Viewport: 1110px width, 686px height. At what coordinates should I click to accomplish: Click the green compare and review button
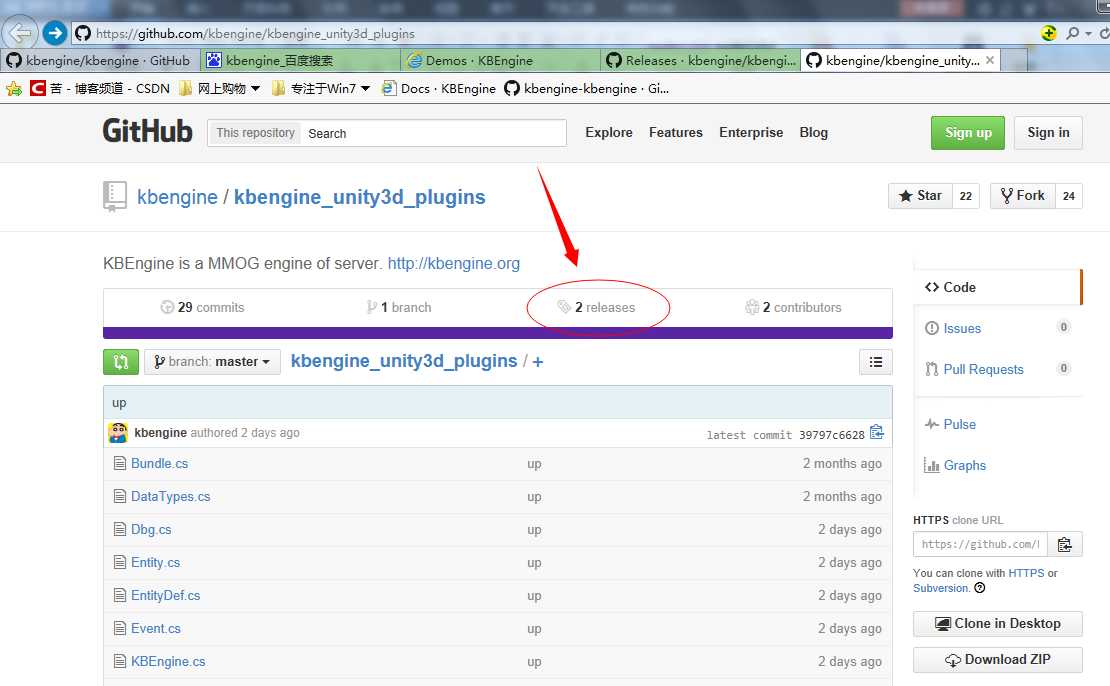(x=121, y=362)
